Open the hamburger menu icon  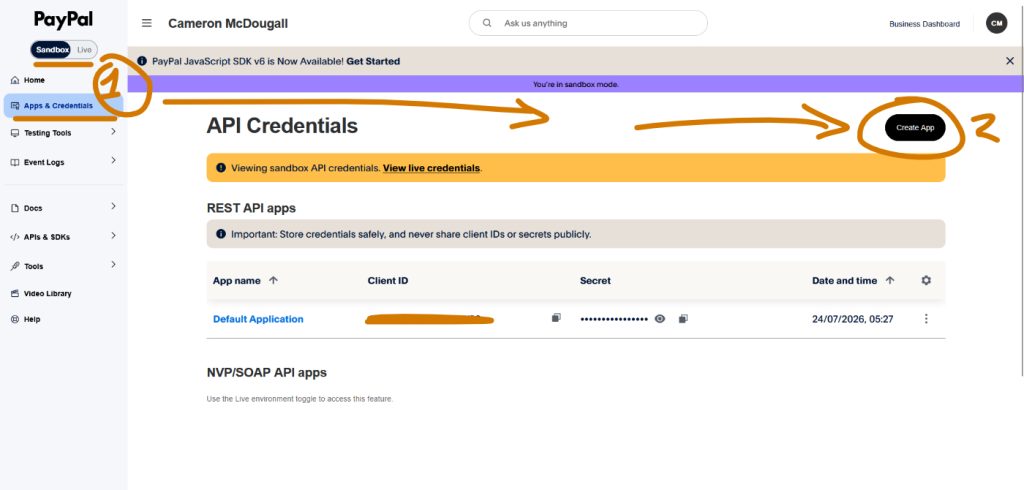pyautogui.click(x=147, y=23)
